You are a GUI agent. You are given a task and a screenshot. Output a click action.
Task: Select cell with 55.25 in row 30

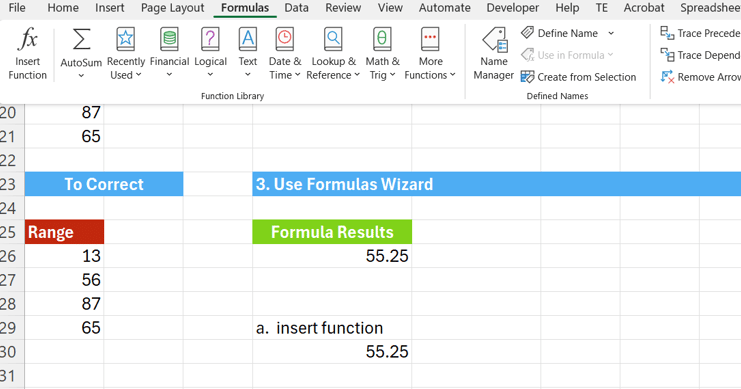coord(332,352)
